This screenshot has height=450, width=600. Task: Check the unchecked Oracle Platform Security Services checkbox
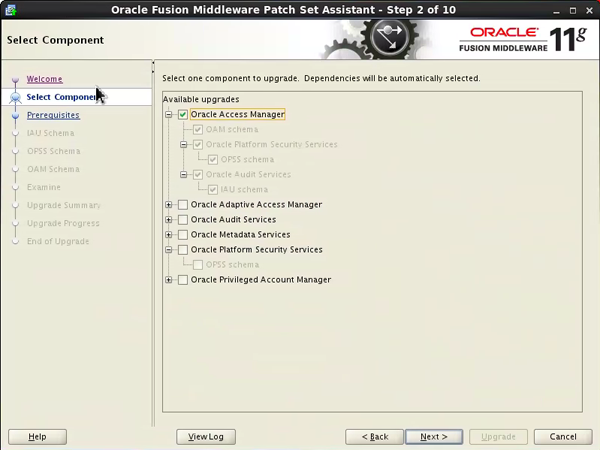click(183, 250)
